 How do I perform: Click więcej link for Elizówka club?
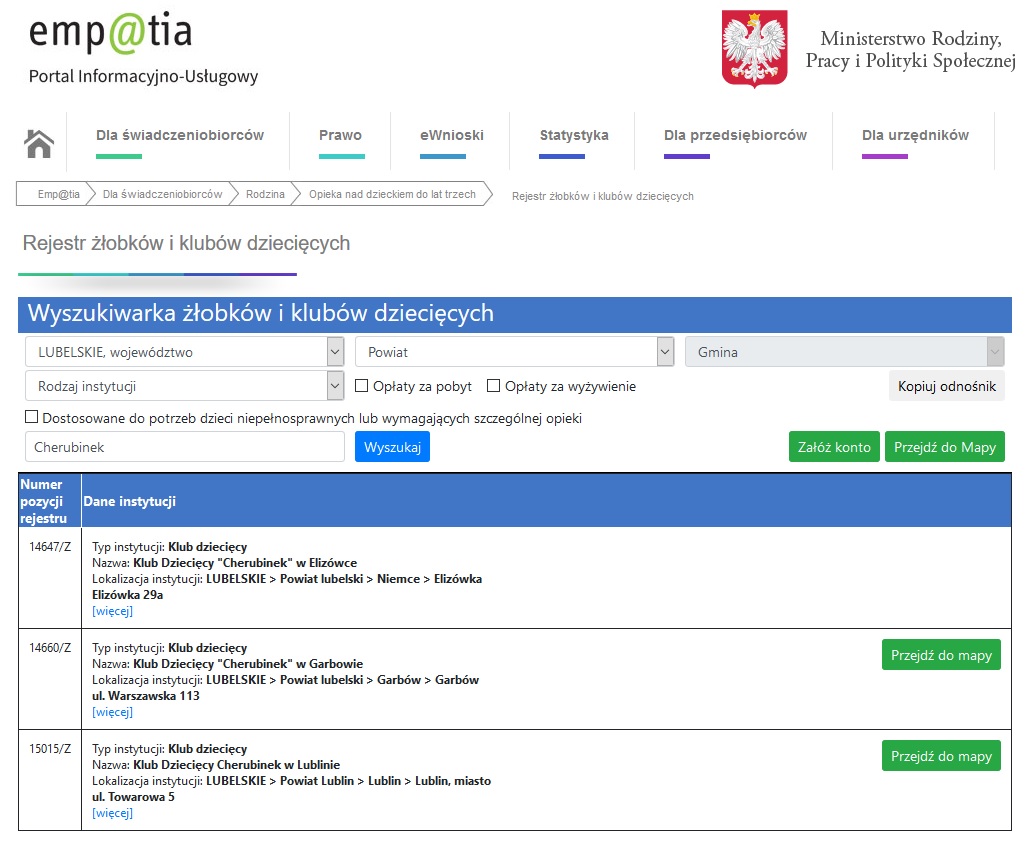[112, 611]
